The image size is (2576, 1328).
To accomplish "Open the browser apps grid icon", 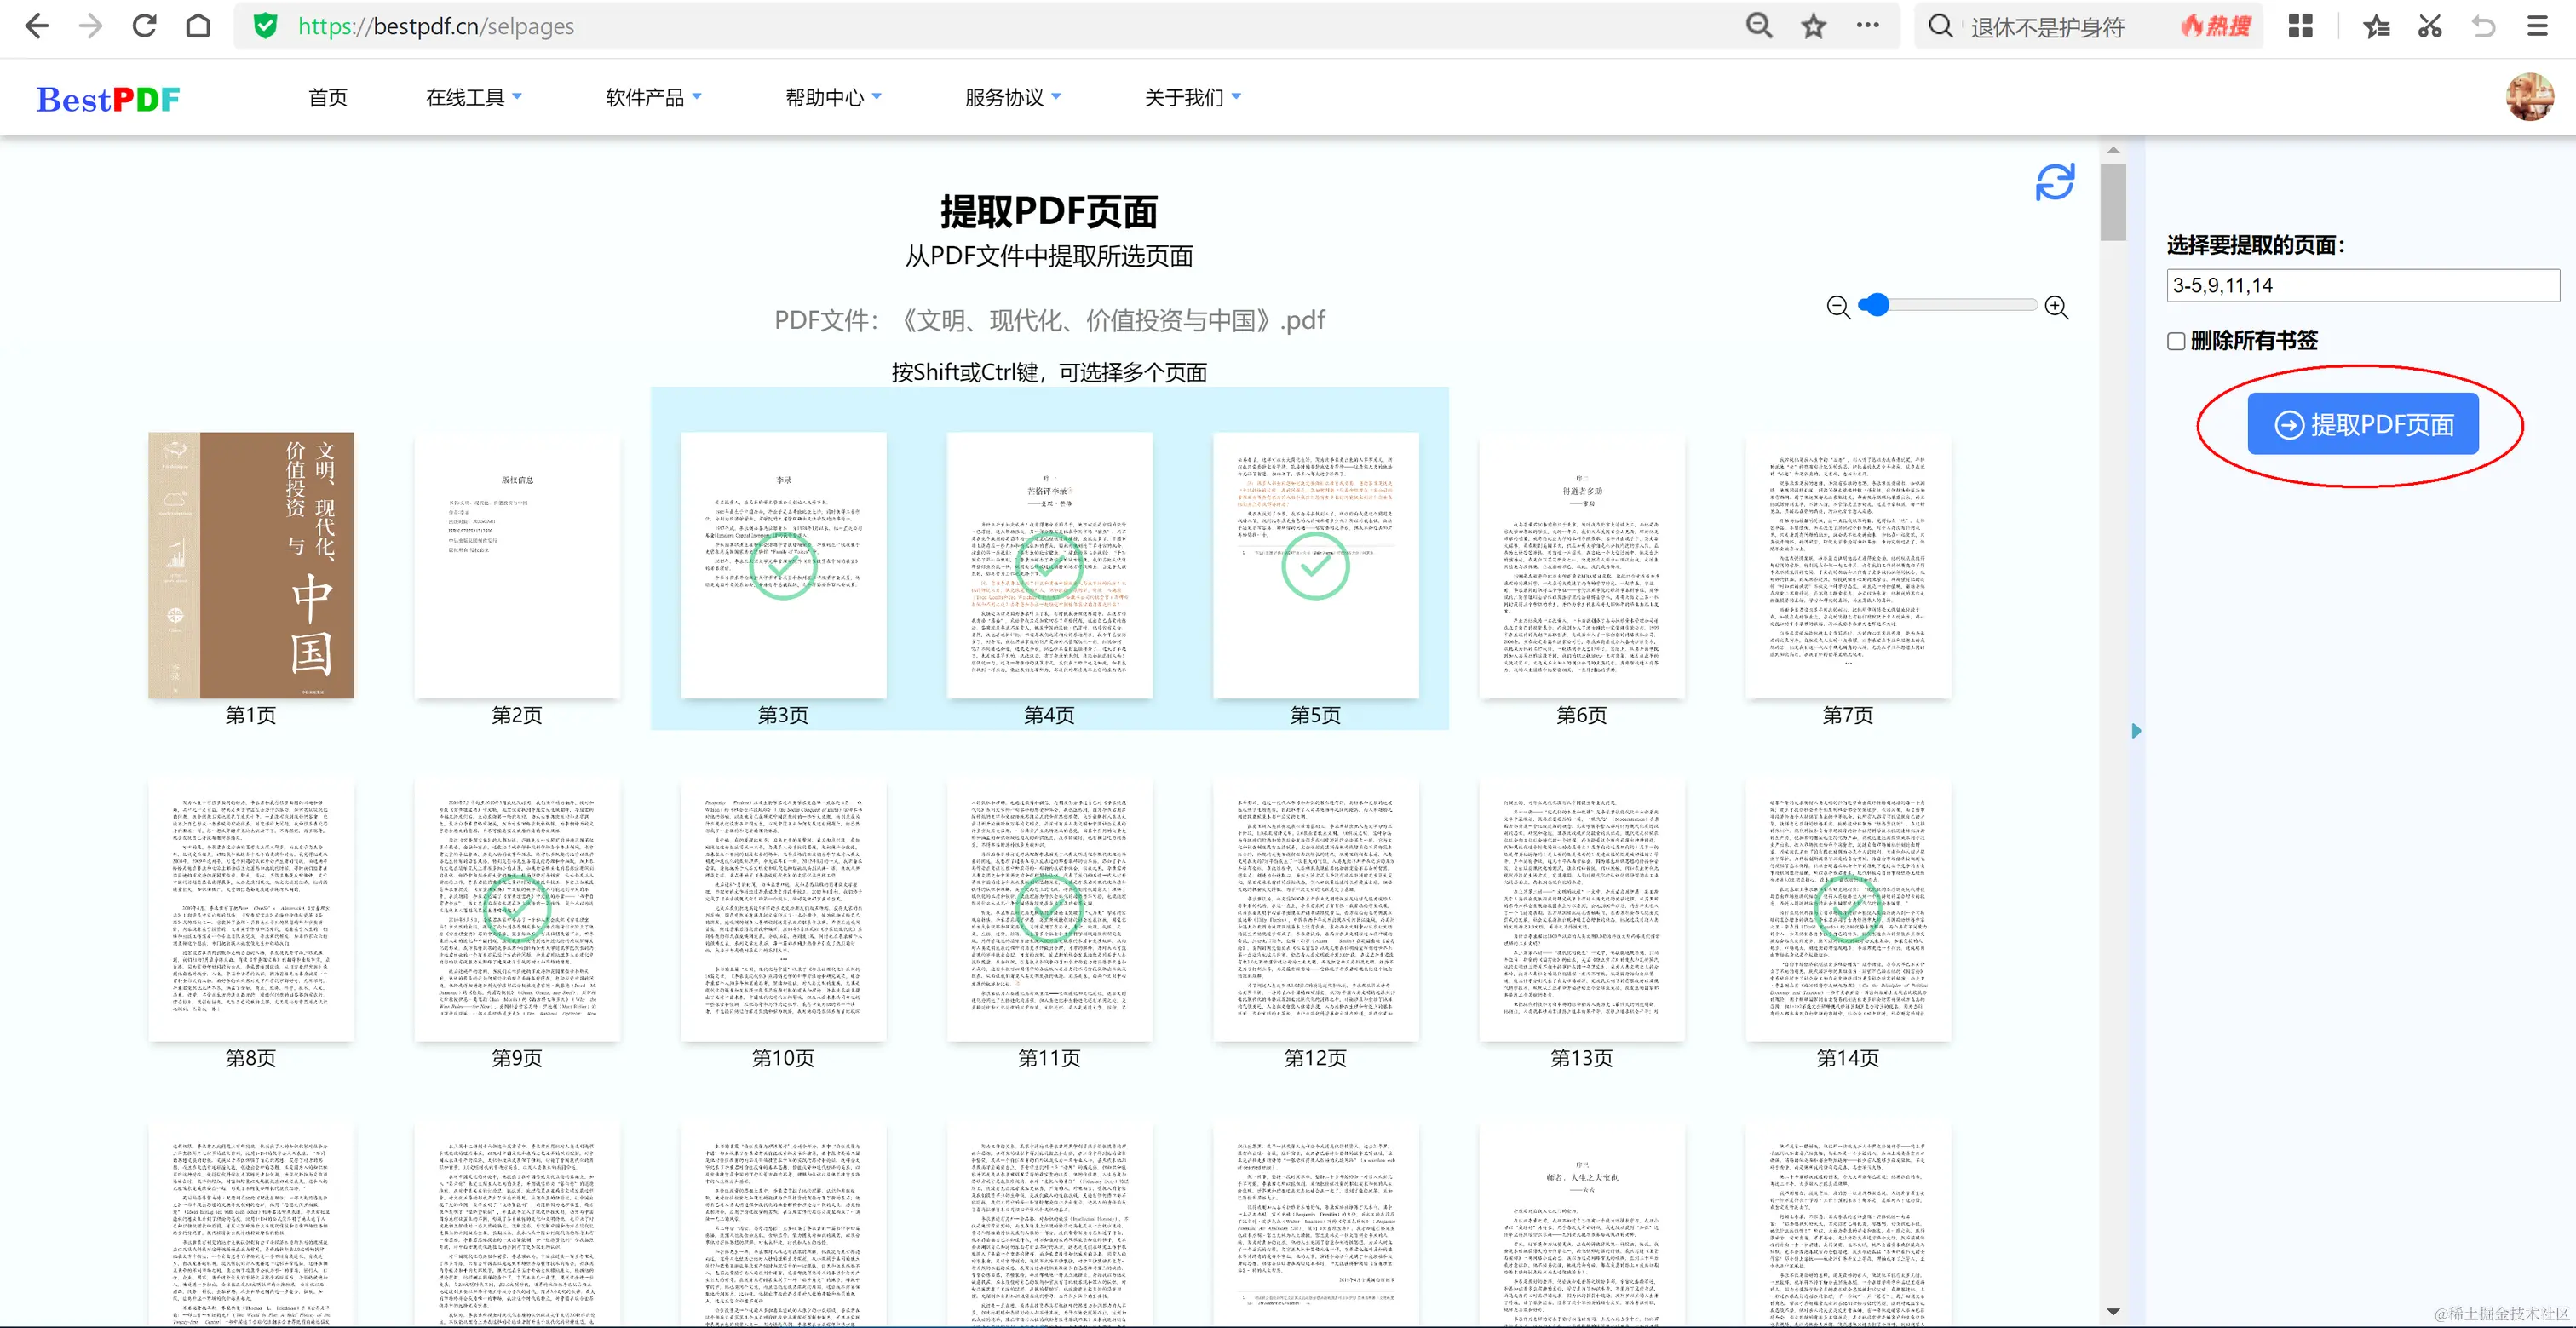I will tap(2300, 26).
